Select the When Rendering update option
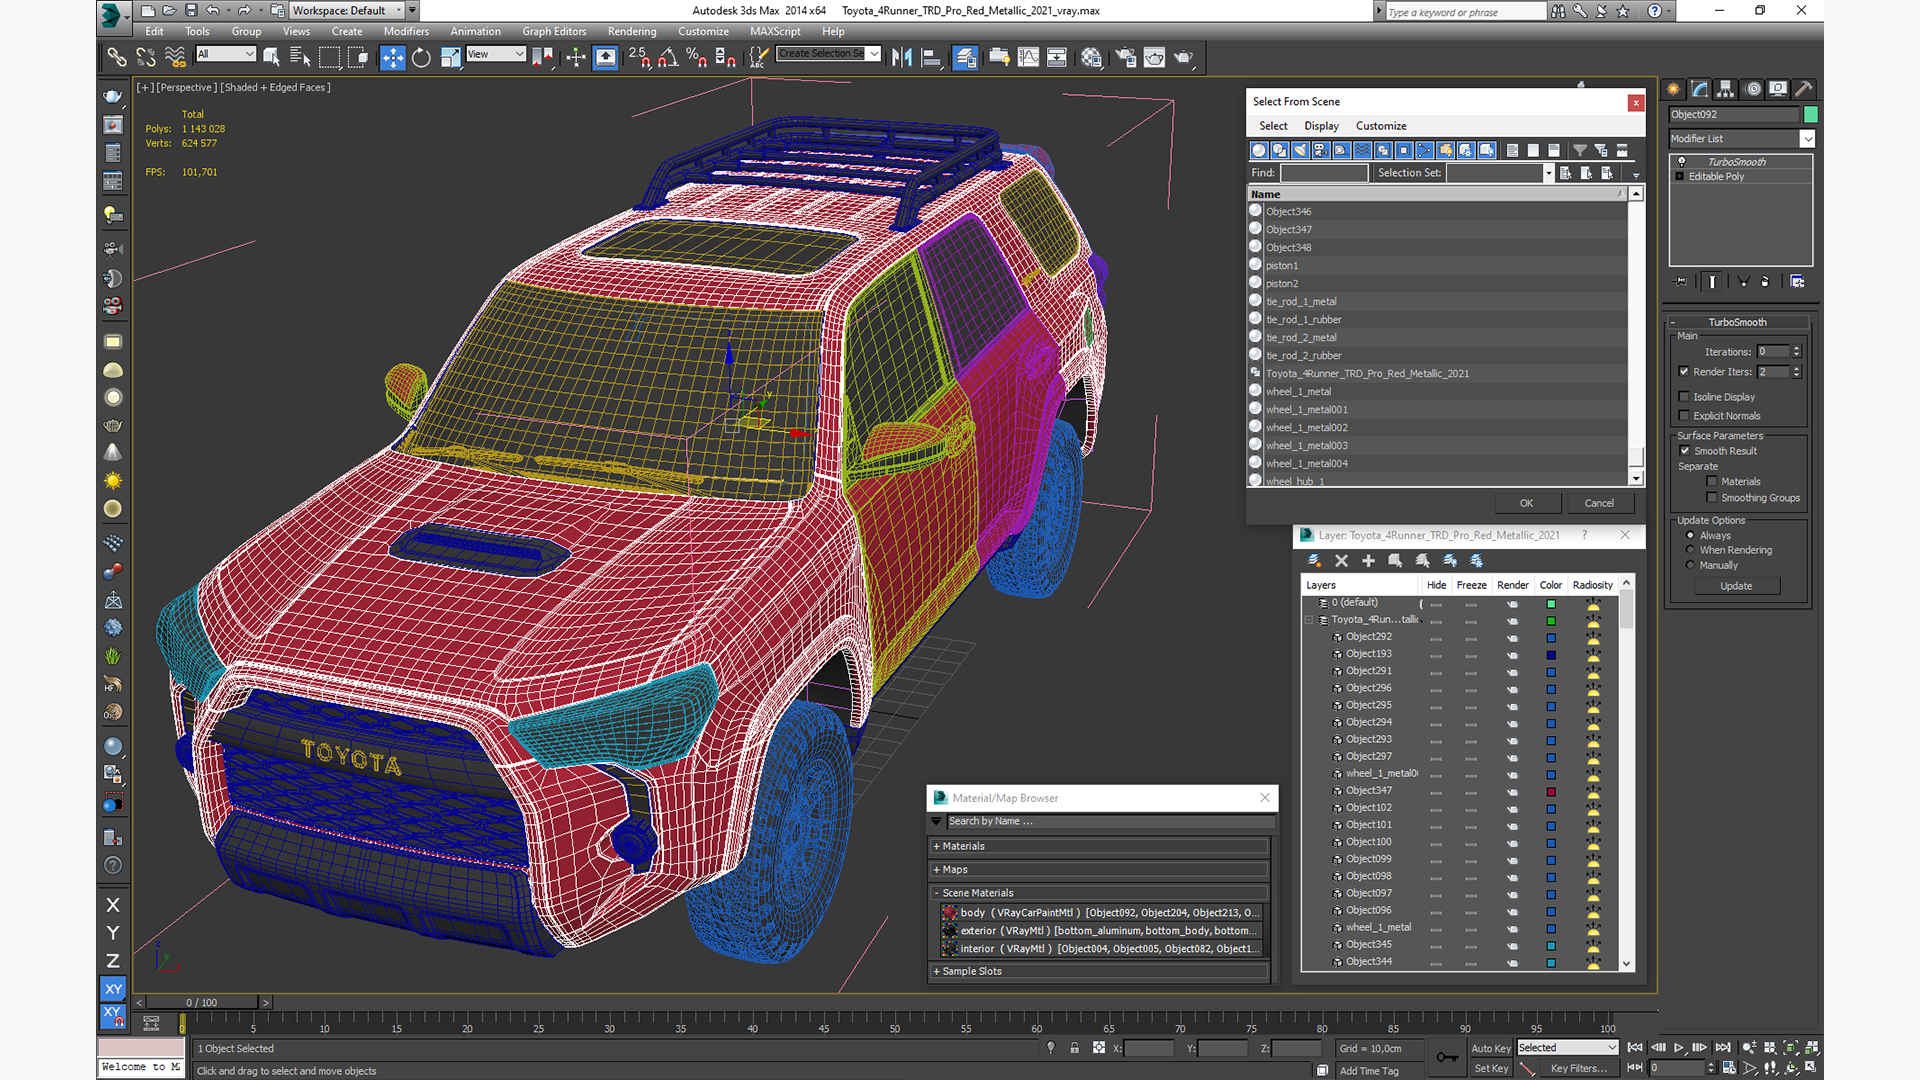This screenshot has height=1080, width=1920. 1690,550
